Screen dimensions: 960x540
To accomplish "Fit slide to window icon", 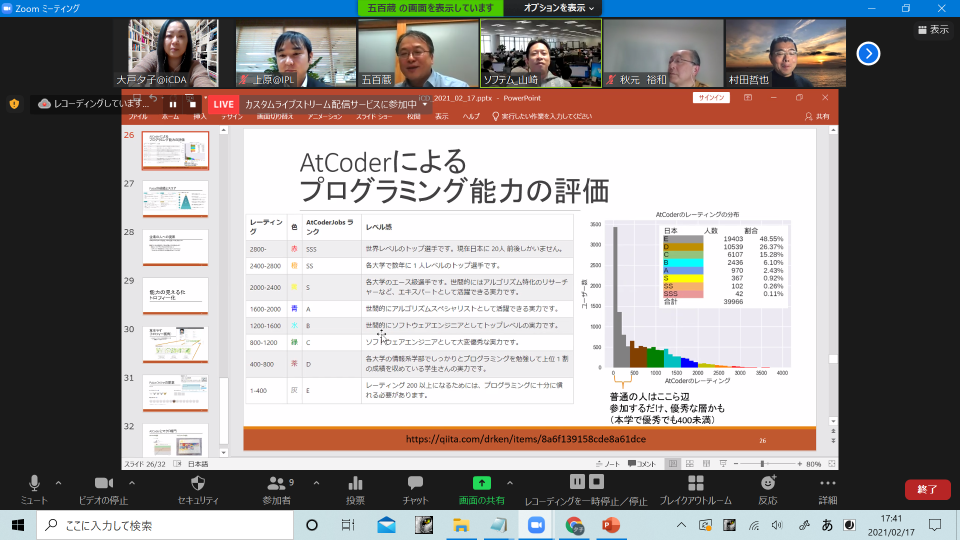I will coord(831,464).
